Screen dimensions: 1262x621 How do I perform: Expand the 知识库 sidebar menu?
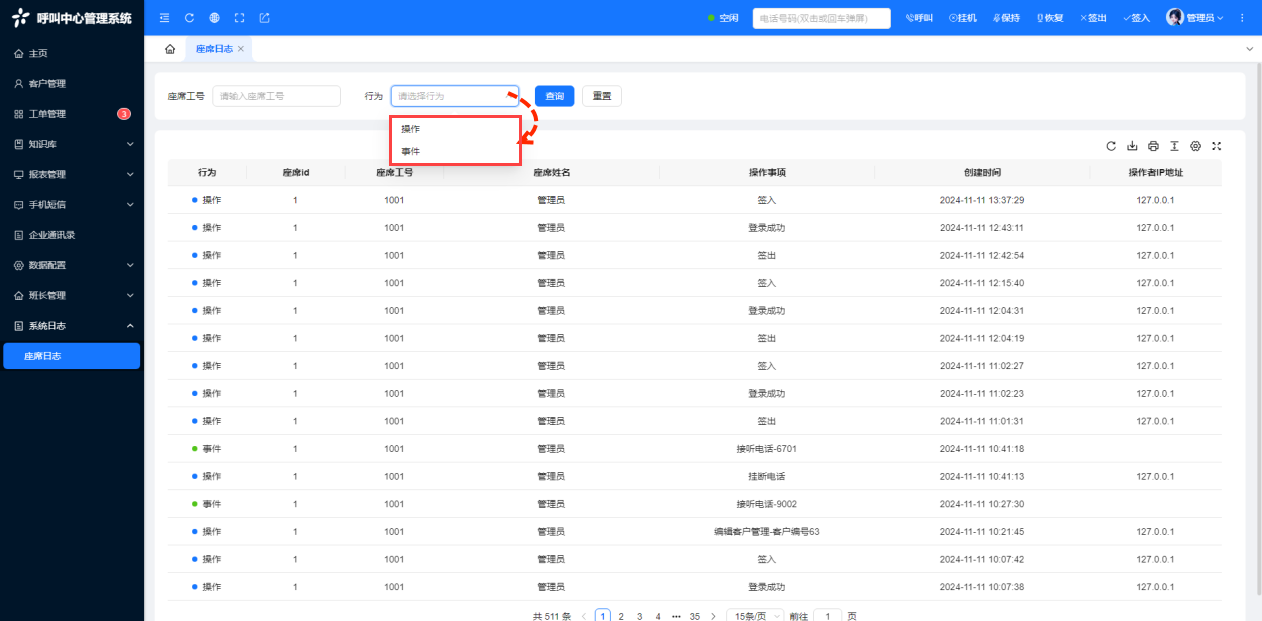(72, 144)
